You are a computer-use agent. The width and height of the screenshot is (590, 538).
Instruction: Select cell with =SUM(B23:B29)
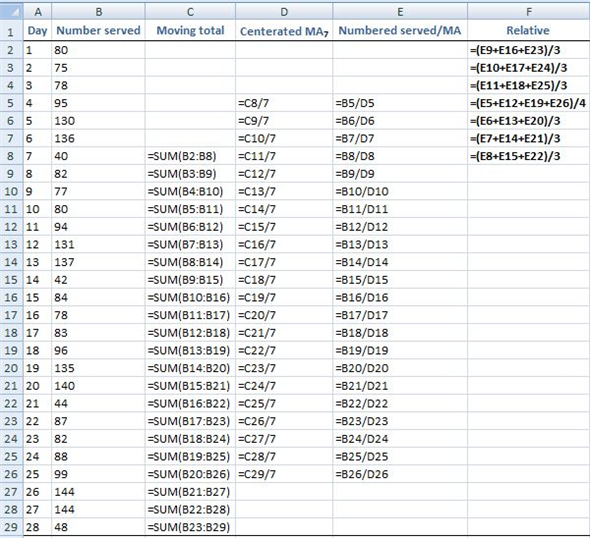coord(190,527)
